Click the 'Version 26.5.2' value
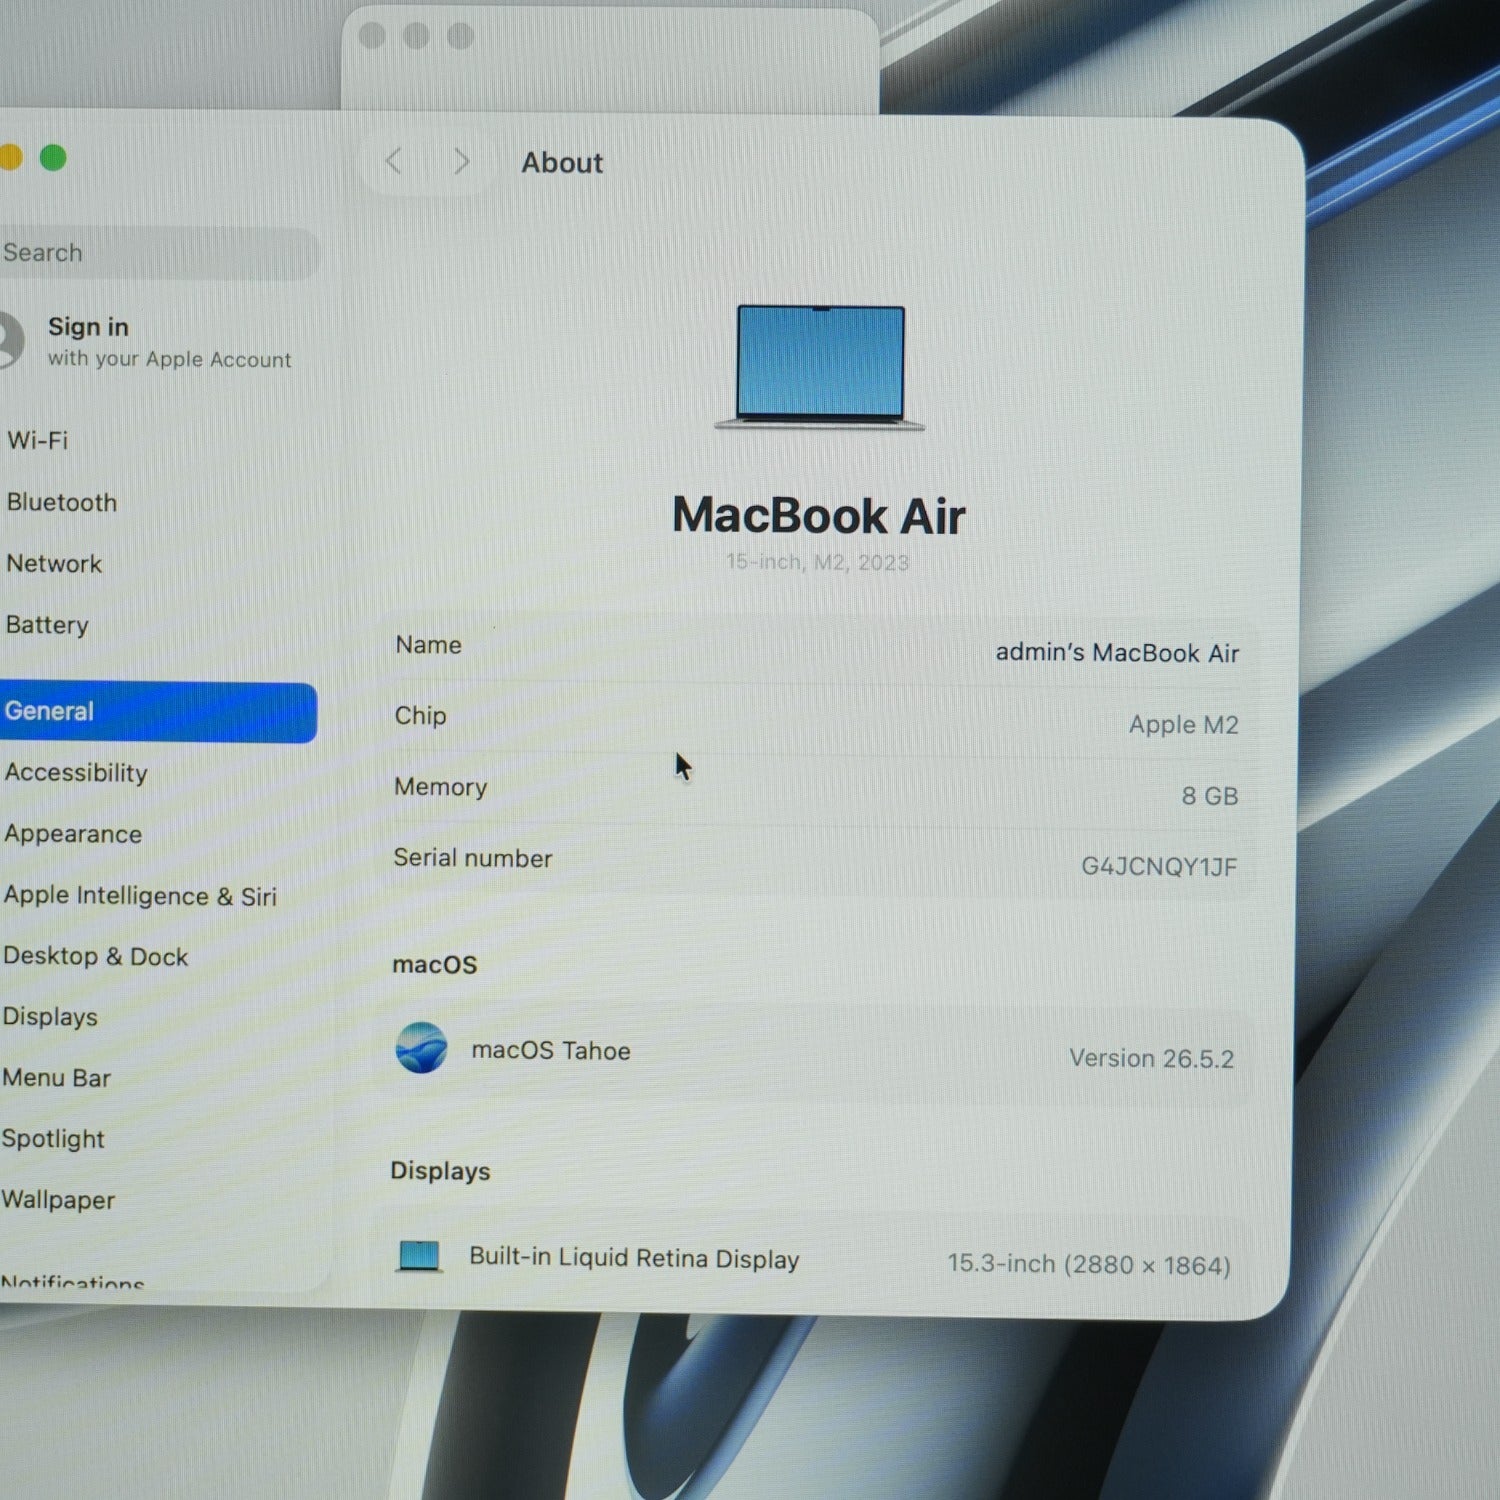1500x1500 pixels. tap(1152, 1058)
